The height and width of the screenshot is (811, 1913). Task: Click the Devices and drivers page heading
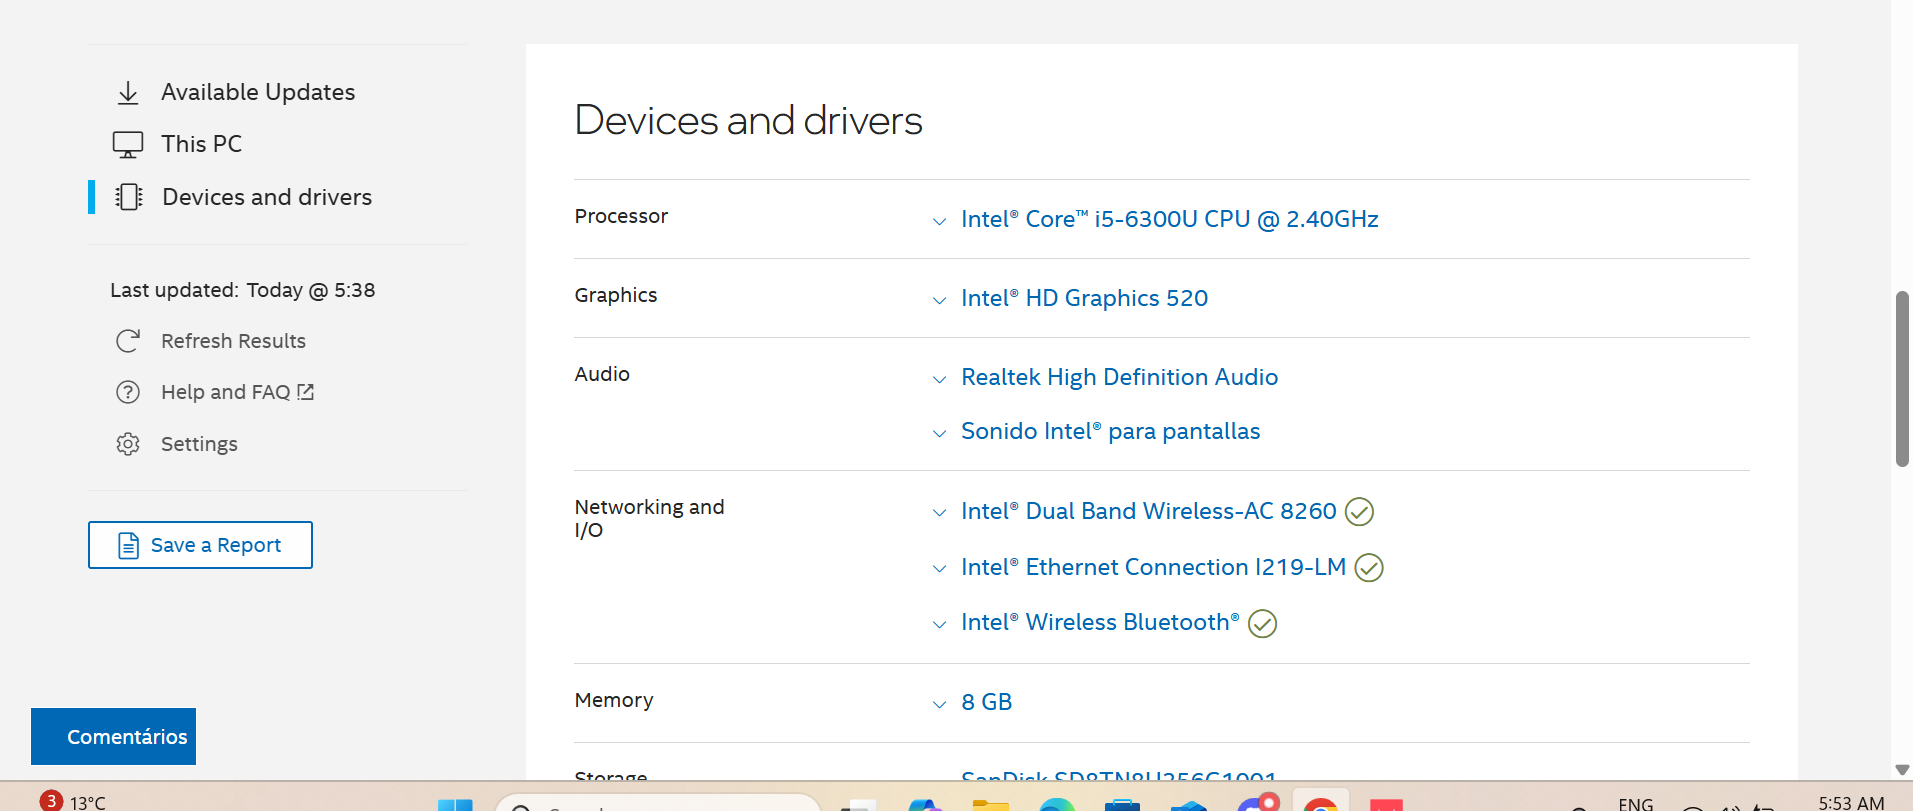748,120
